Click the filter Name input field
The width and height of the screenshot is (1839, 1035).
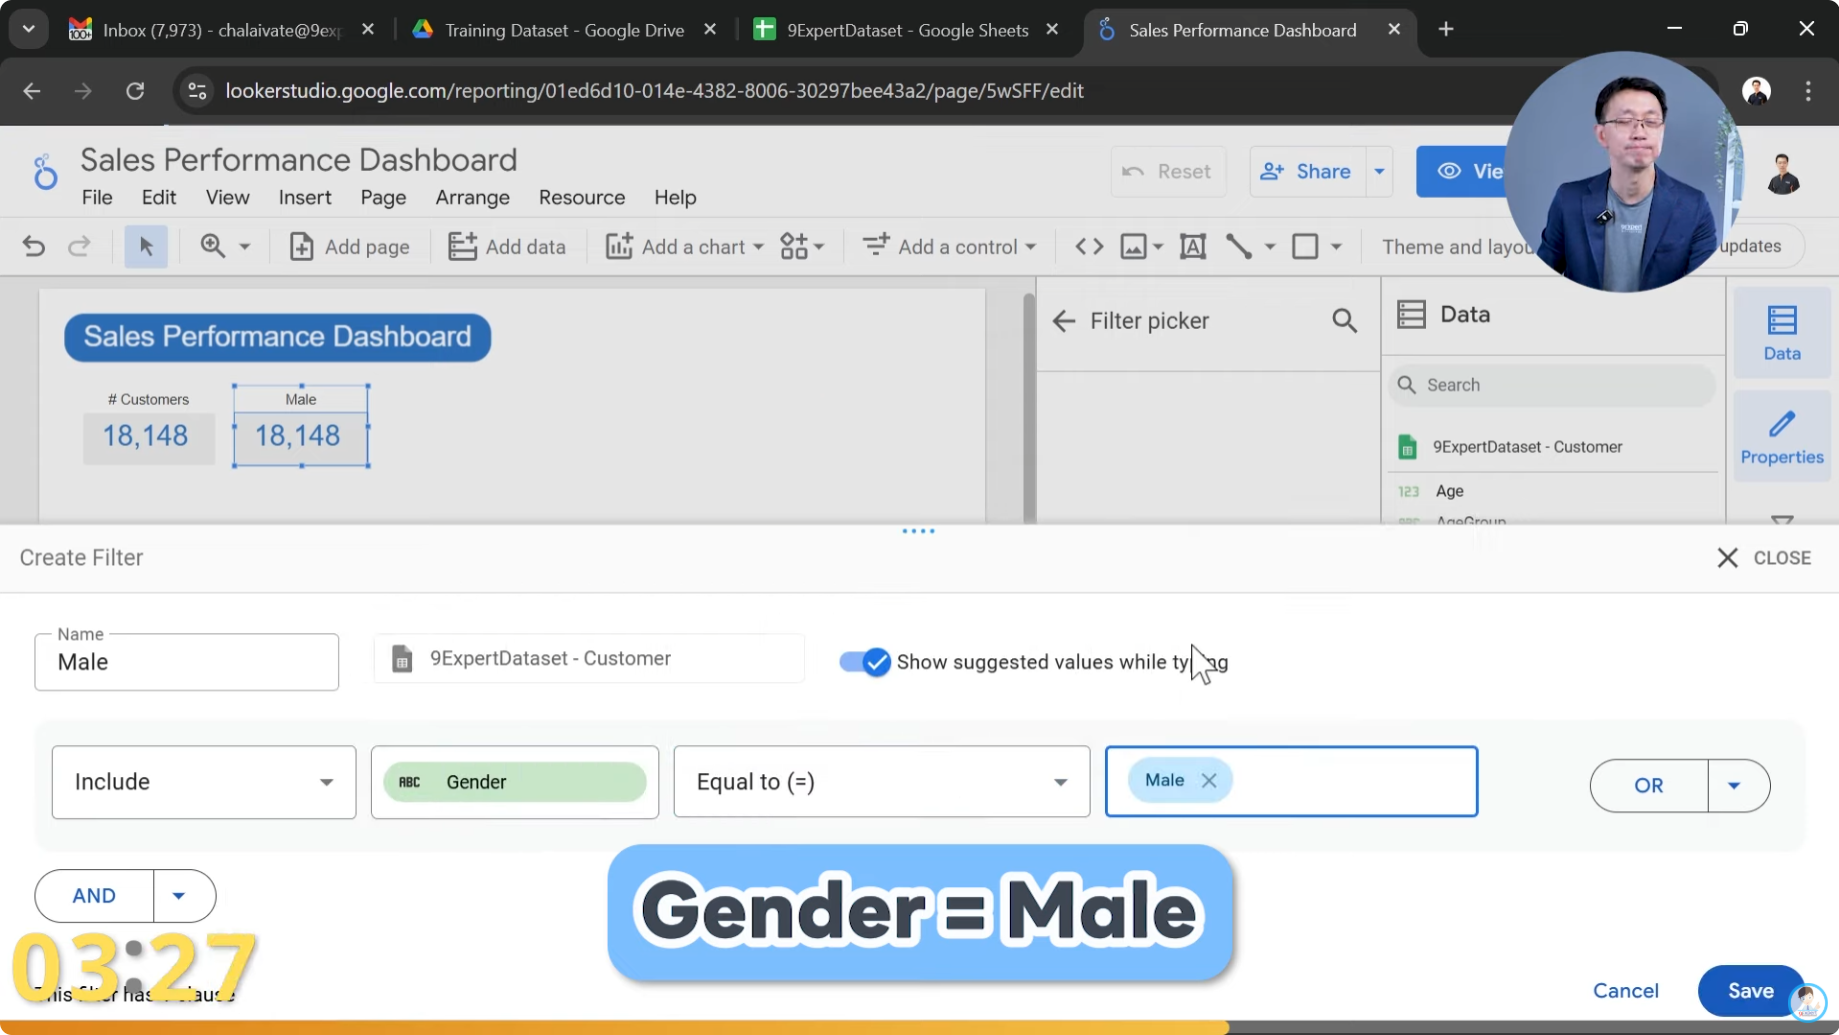pyautogui.click(x=187, y=662)
